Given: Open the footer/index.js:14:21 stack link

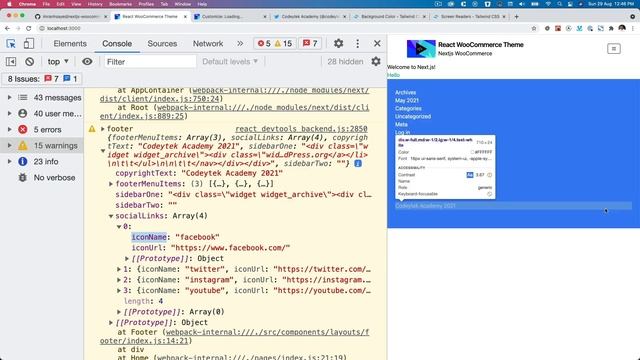Looking at the screenshot, I should click(x=234, y=336).
